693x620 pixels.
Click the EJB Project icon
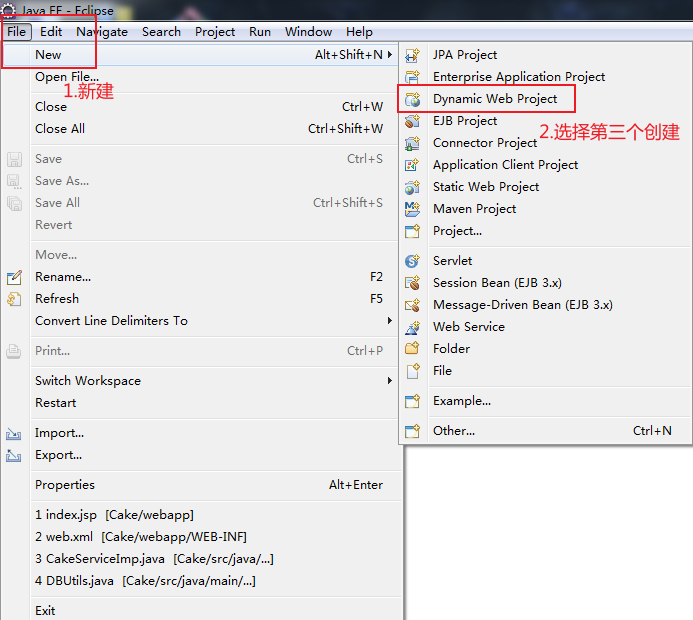point(412,121)
